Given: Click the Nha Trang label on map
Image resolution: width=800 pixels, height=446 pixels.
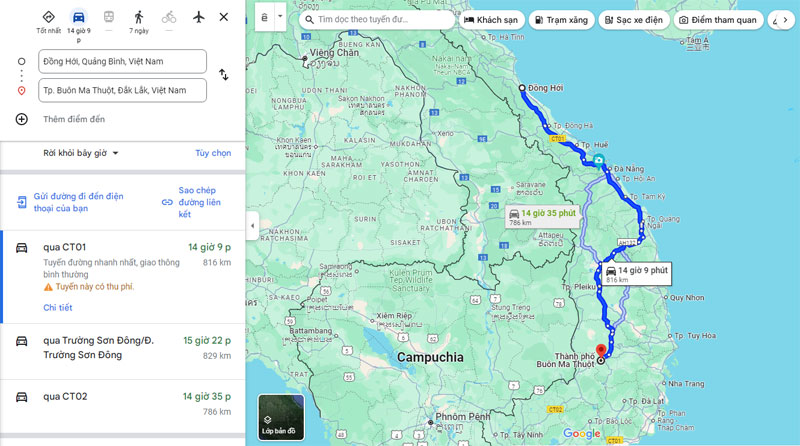Looking at the screenshot, I should click(686, 384).
